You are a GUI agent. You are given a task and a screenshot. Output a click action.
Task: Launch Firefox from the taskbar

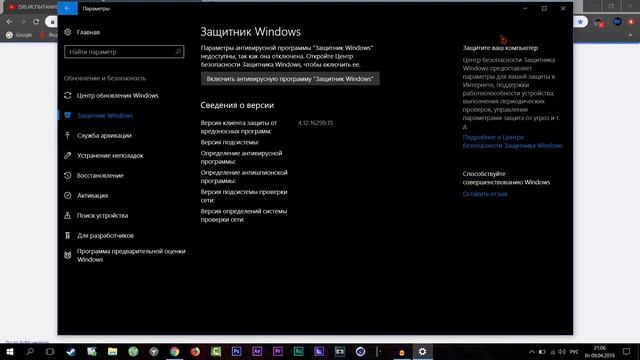[x=195, y=351]
